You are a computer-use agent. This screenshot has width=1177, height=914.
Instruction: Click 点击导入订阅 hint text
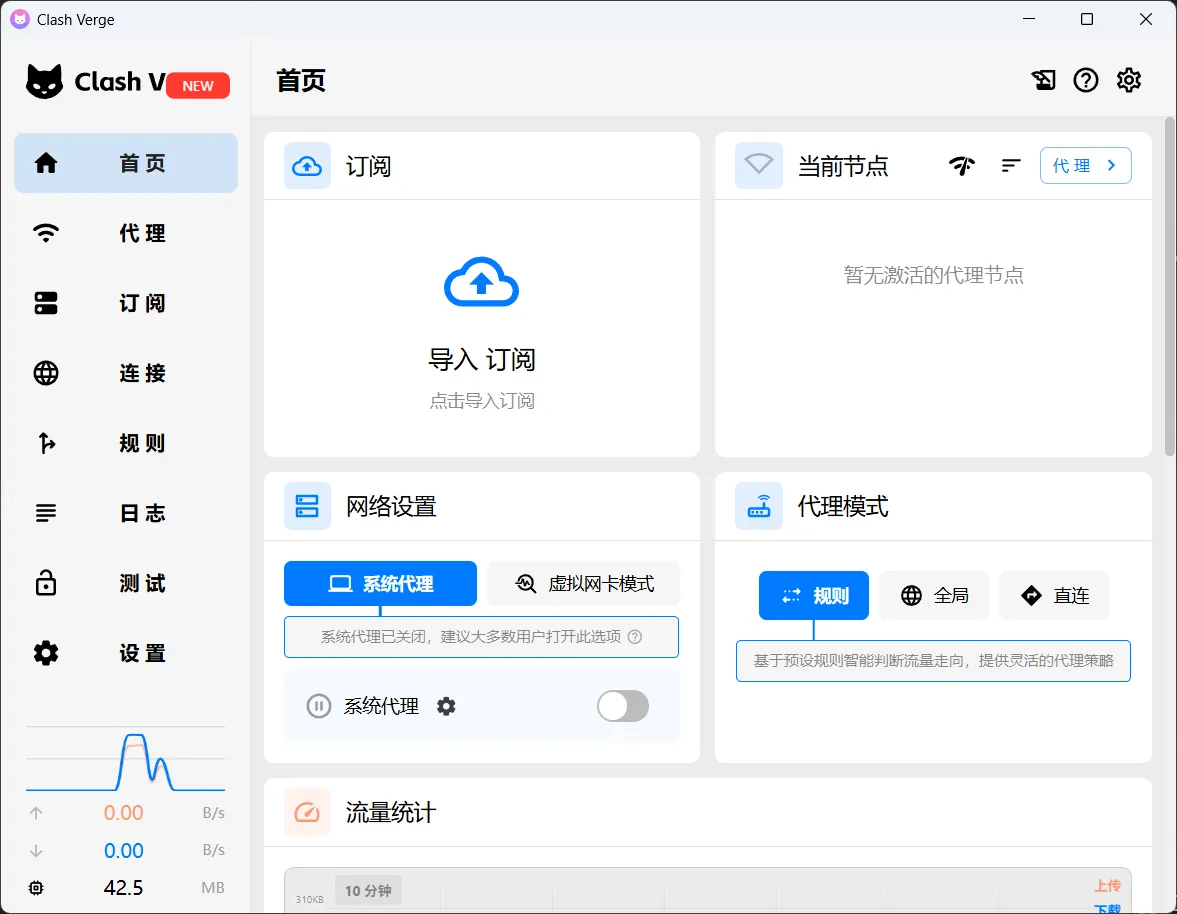tap(481, 401)
